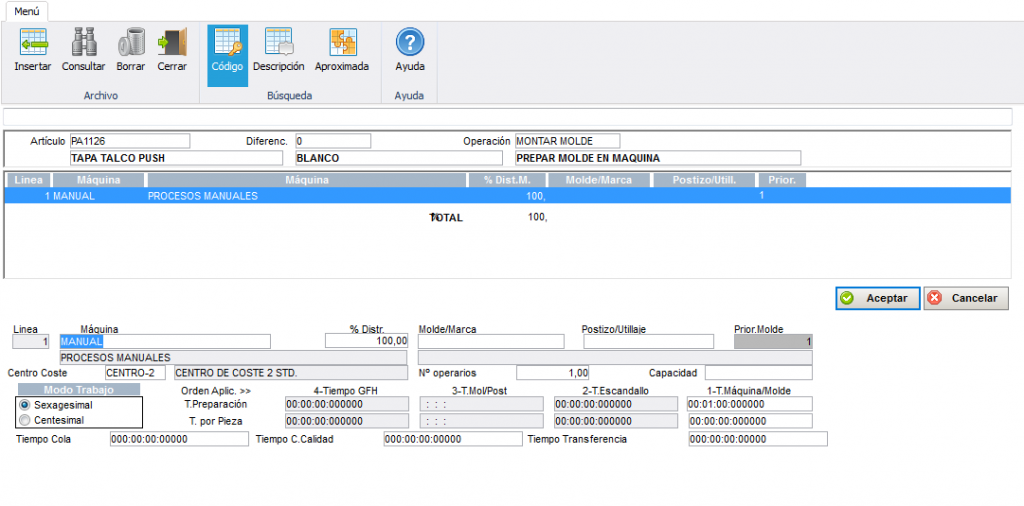
Task: Select the Sexagesimal radio button
Action: (x=25, y=405)
